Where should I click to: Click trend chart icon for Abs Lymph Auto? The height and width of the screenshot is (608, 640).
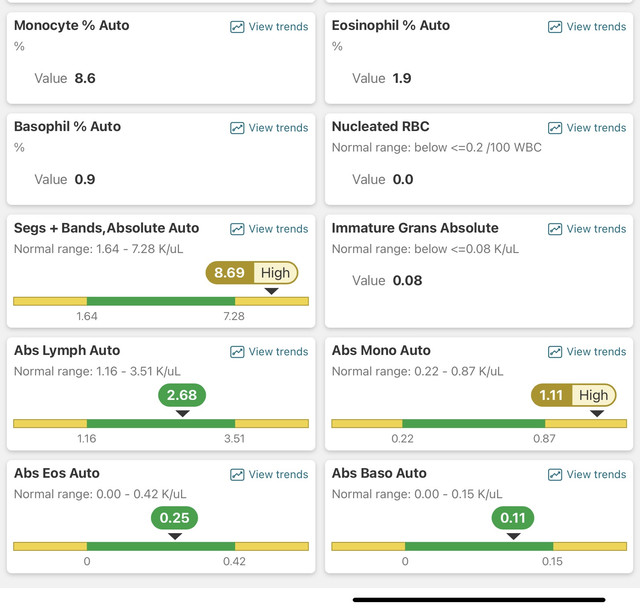237,352
